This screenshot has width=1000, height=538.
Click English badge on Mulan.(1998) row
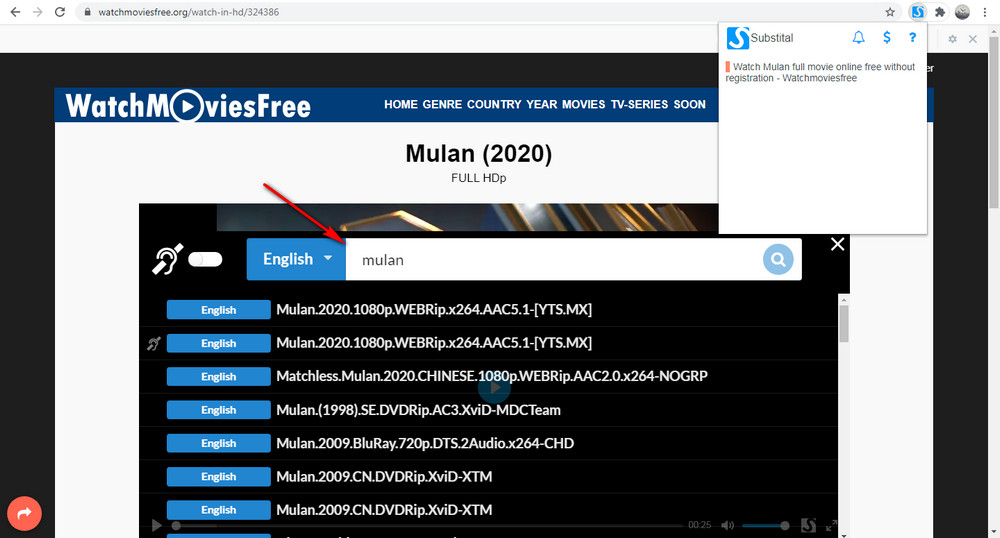tap(219, 410)
